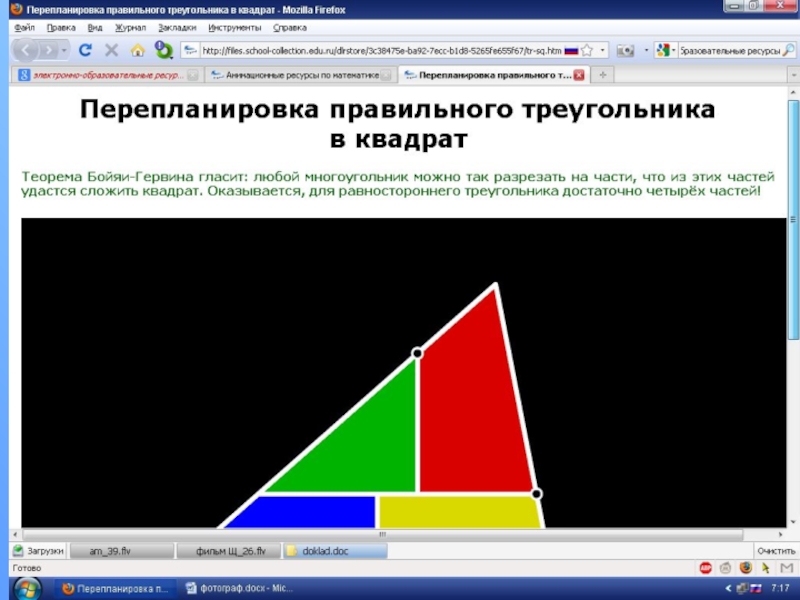Click the Загрузки downloads button
This screenshot has width=800, height=600.
39,551
